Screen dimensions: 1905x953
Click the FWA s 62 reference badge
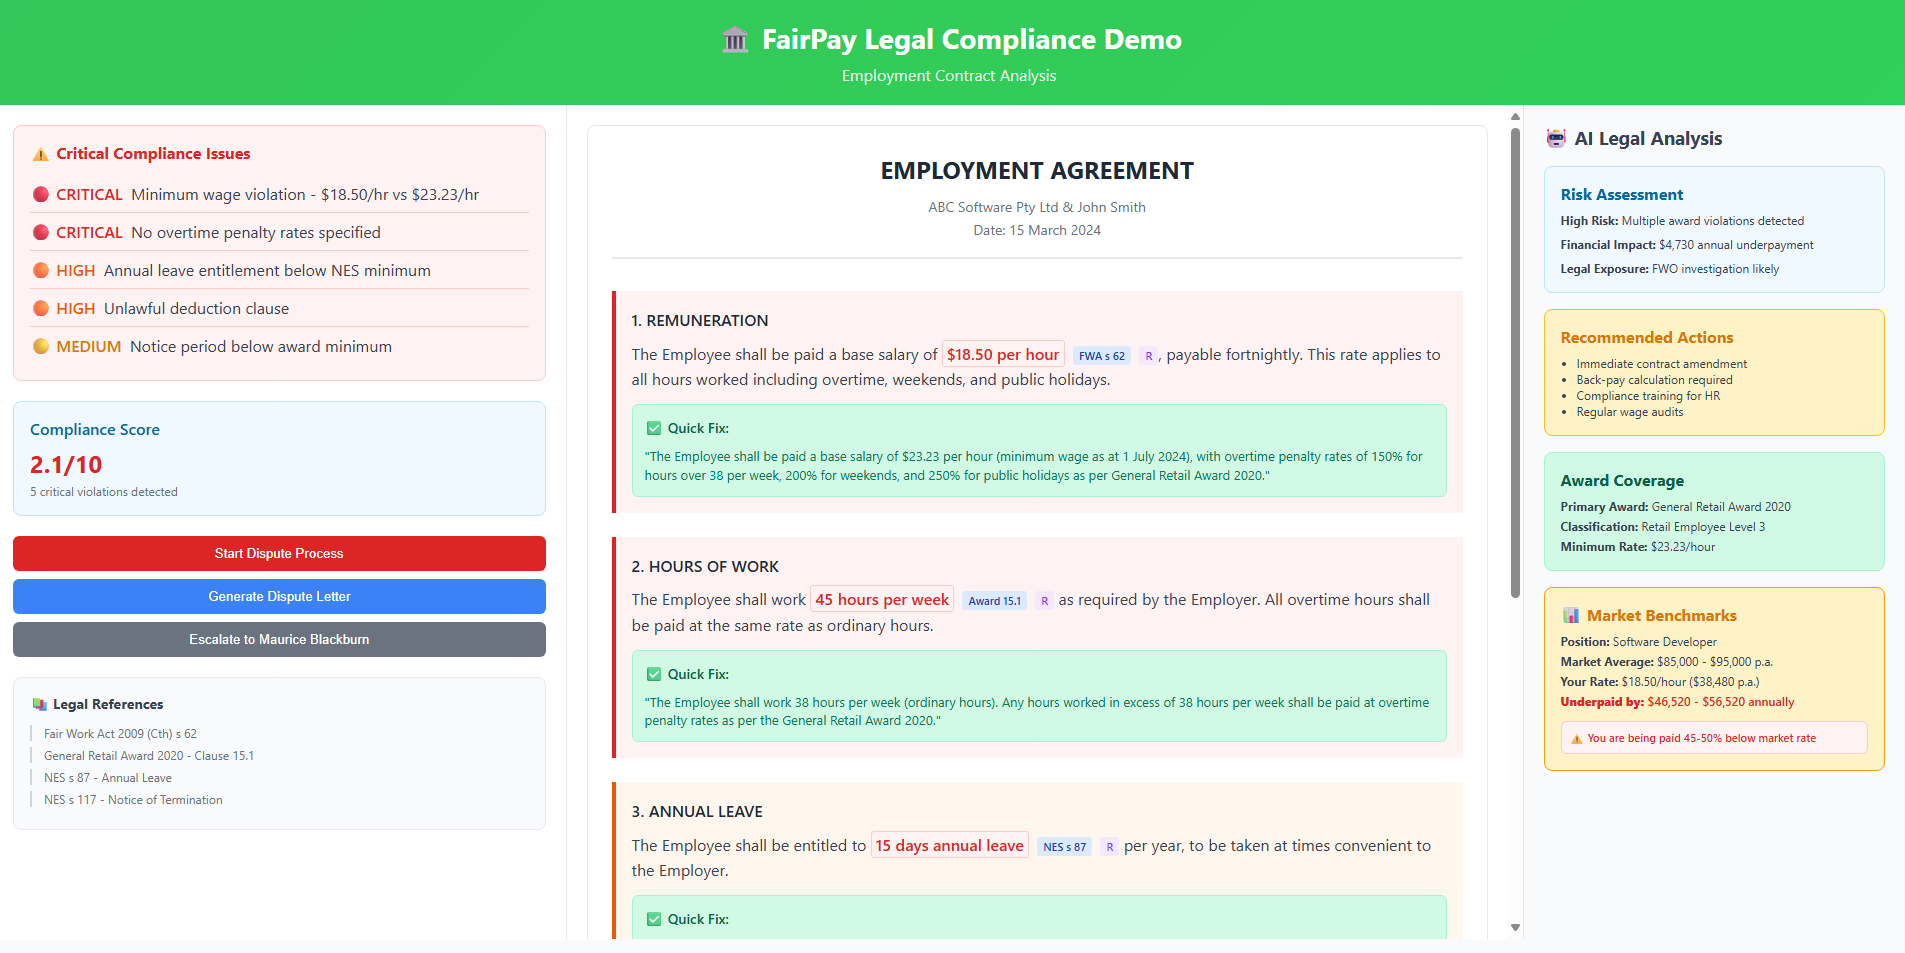click(x=1102, y=356)
